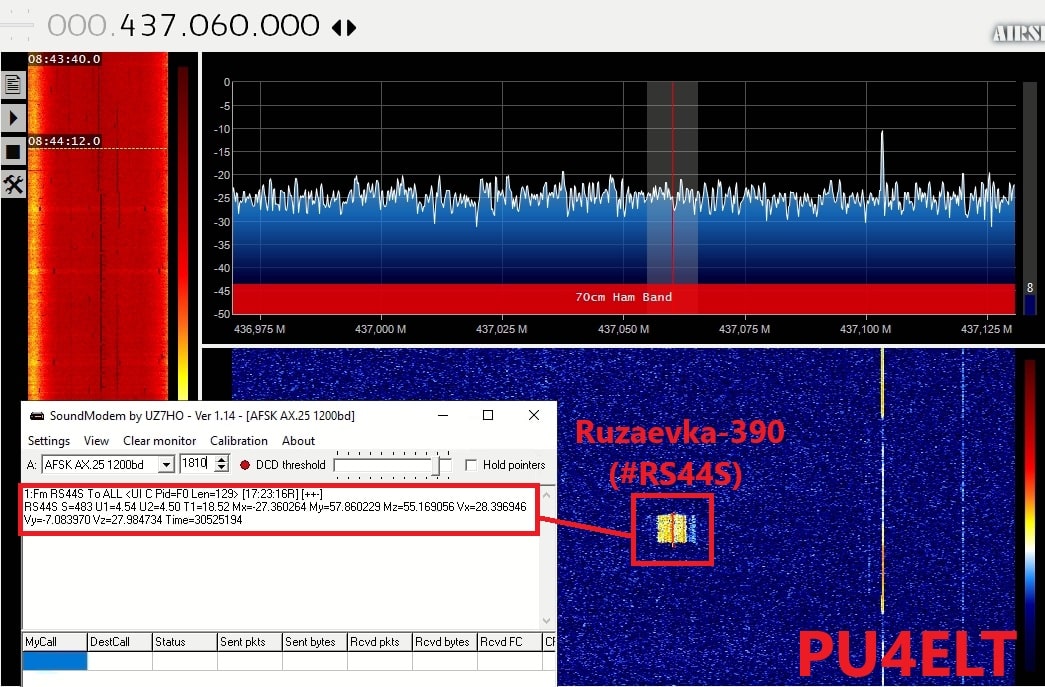Click the 1810 center frequency field
The height and width of the screenshot is (687, 1045).
pos(197,463)
